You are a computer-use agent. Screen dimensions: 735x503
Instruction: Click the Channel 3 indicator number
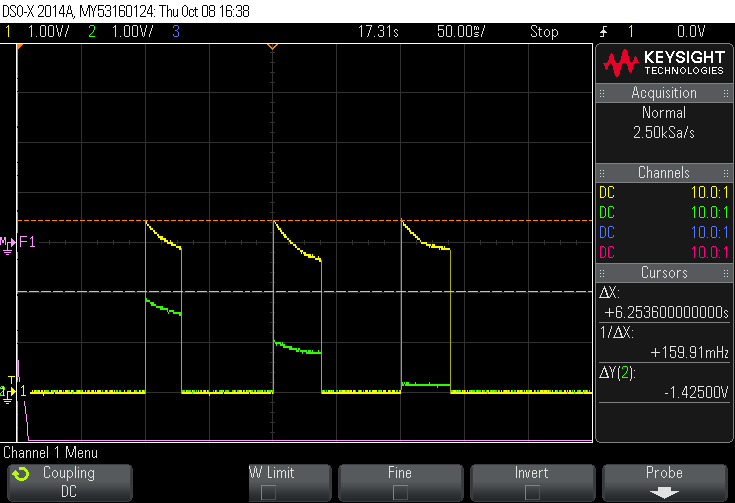coord(176,32)
